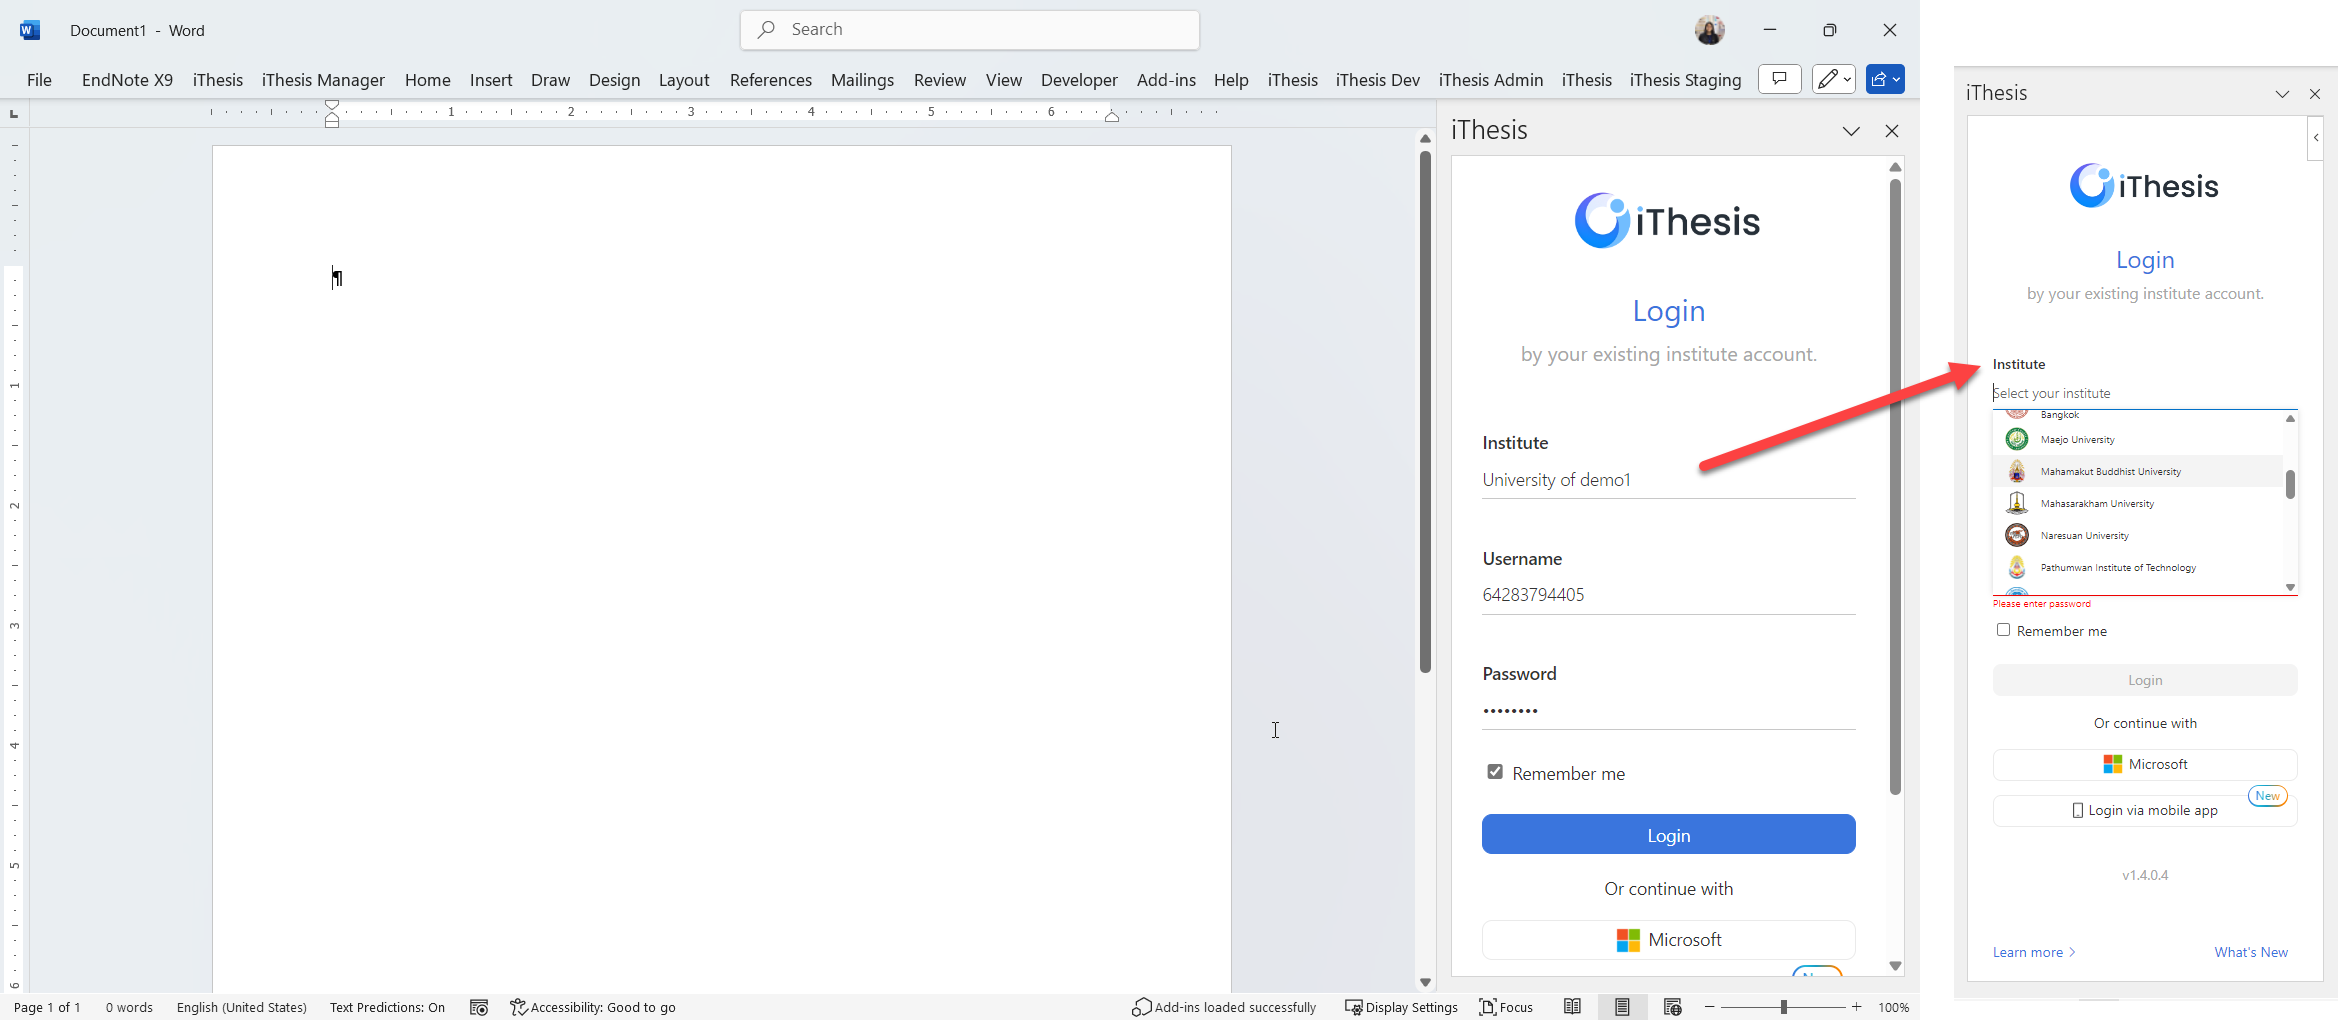Click the Word application icon in the title bar
2338x1020 pixels.
click(30, 30)
